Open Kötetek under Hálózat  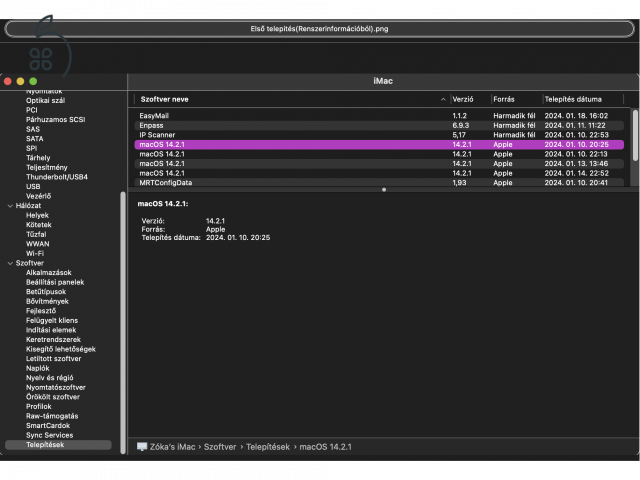coord(39,225)
